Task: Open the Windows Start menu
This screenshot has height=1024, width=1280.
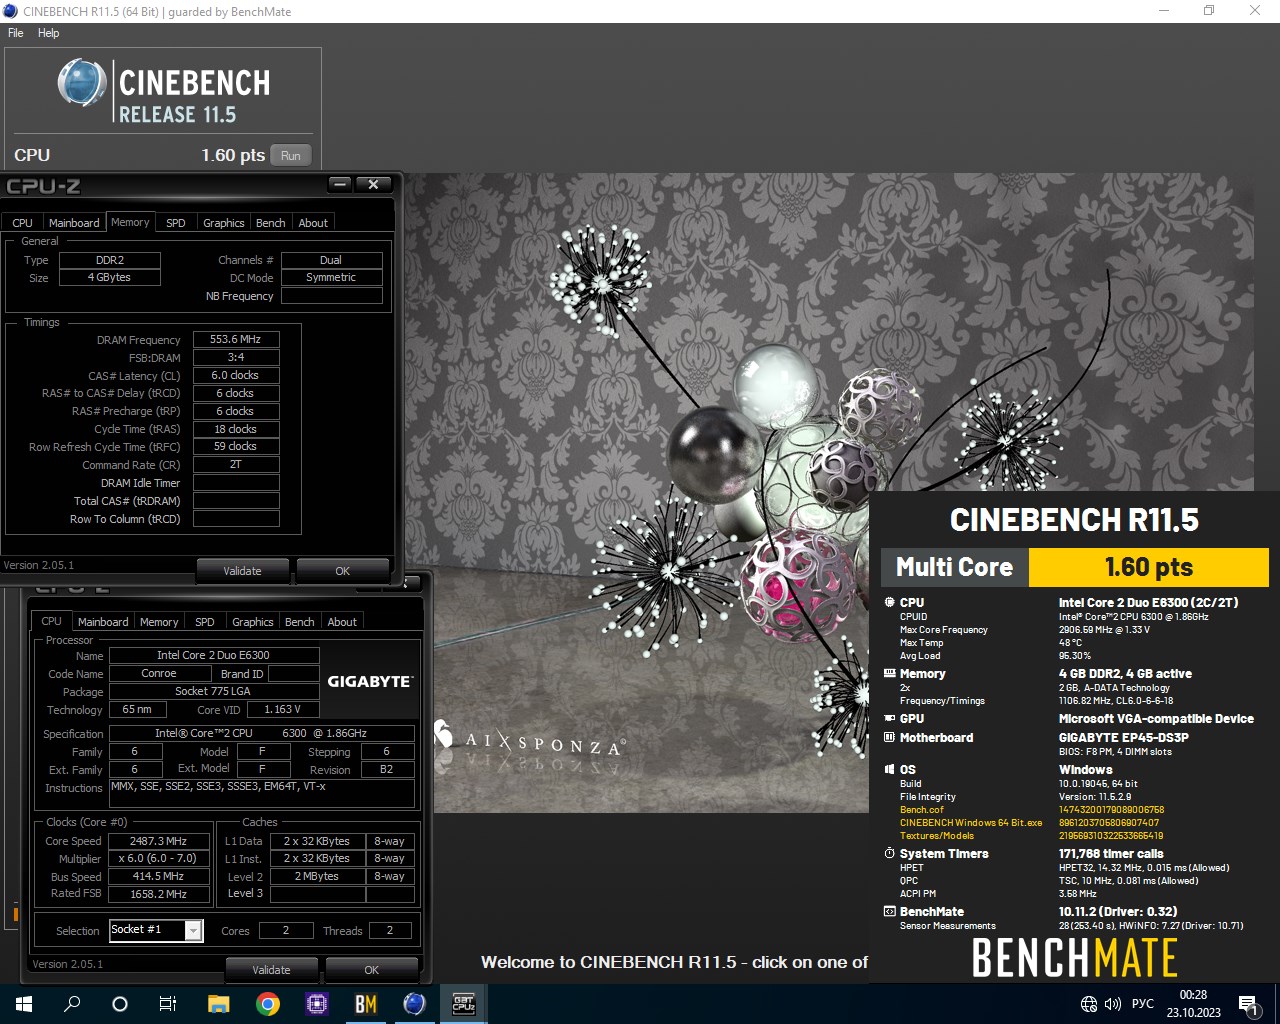Action: [24, 1004]
